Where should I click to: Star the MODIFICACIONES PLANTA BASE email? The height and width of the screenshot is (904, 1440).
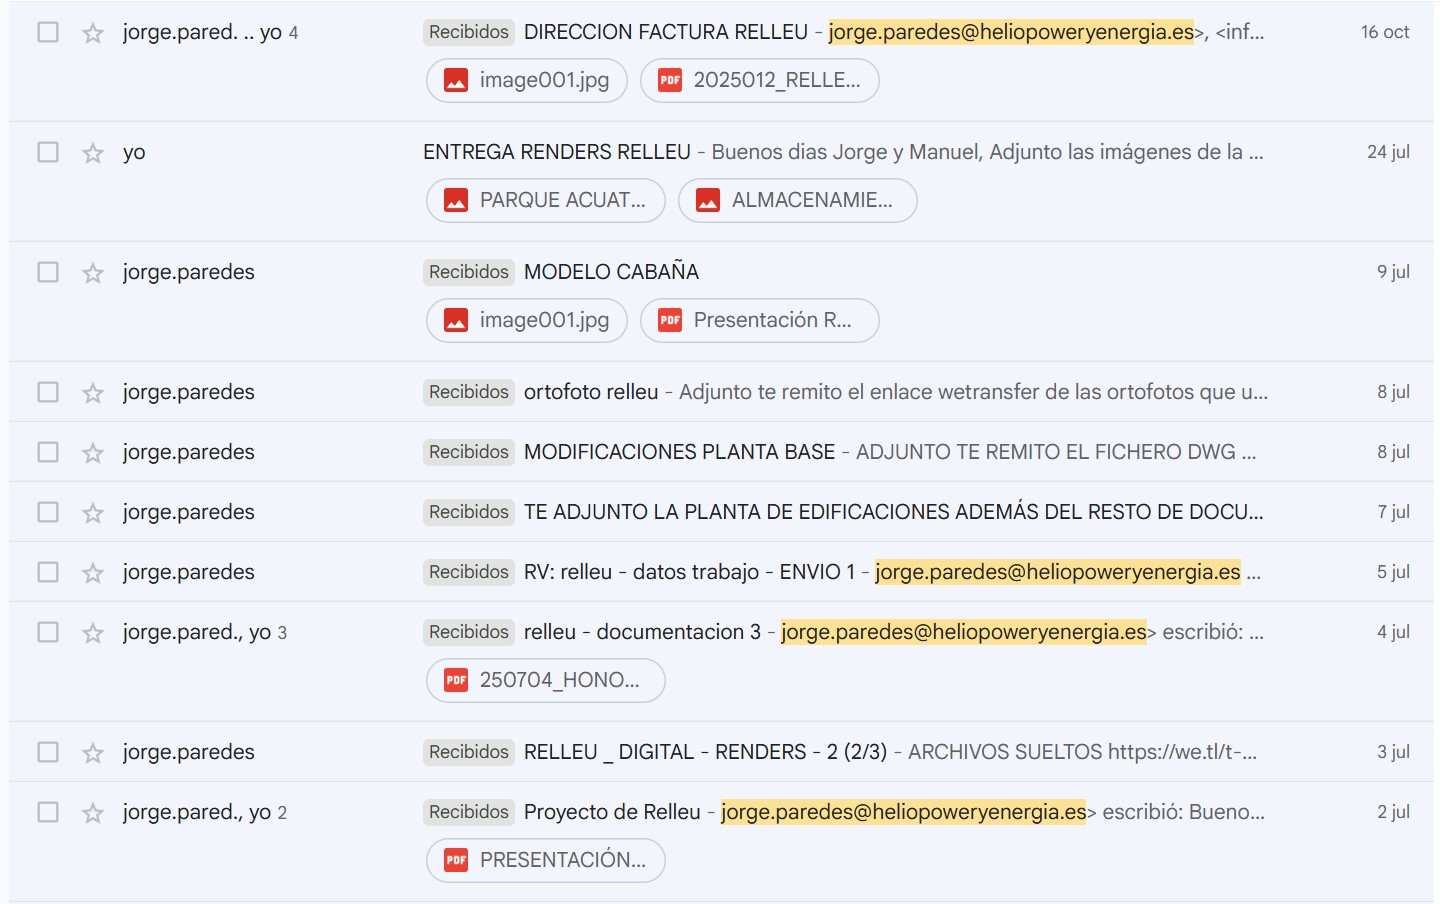(93, 453)
